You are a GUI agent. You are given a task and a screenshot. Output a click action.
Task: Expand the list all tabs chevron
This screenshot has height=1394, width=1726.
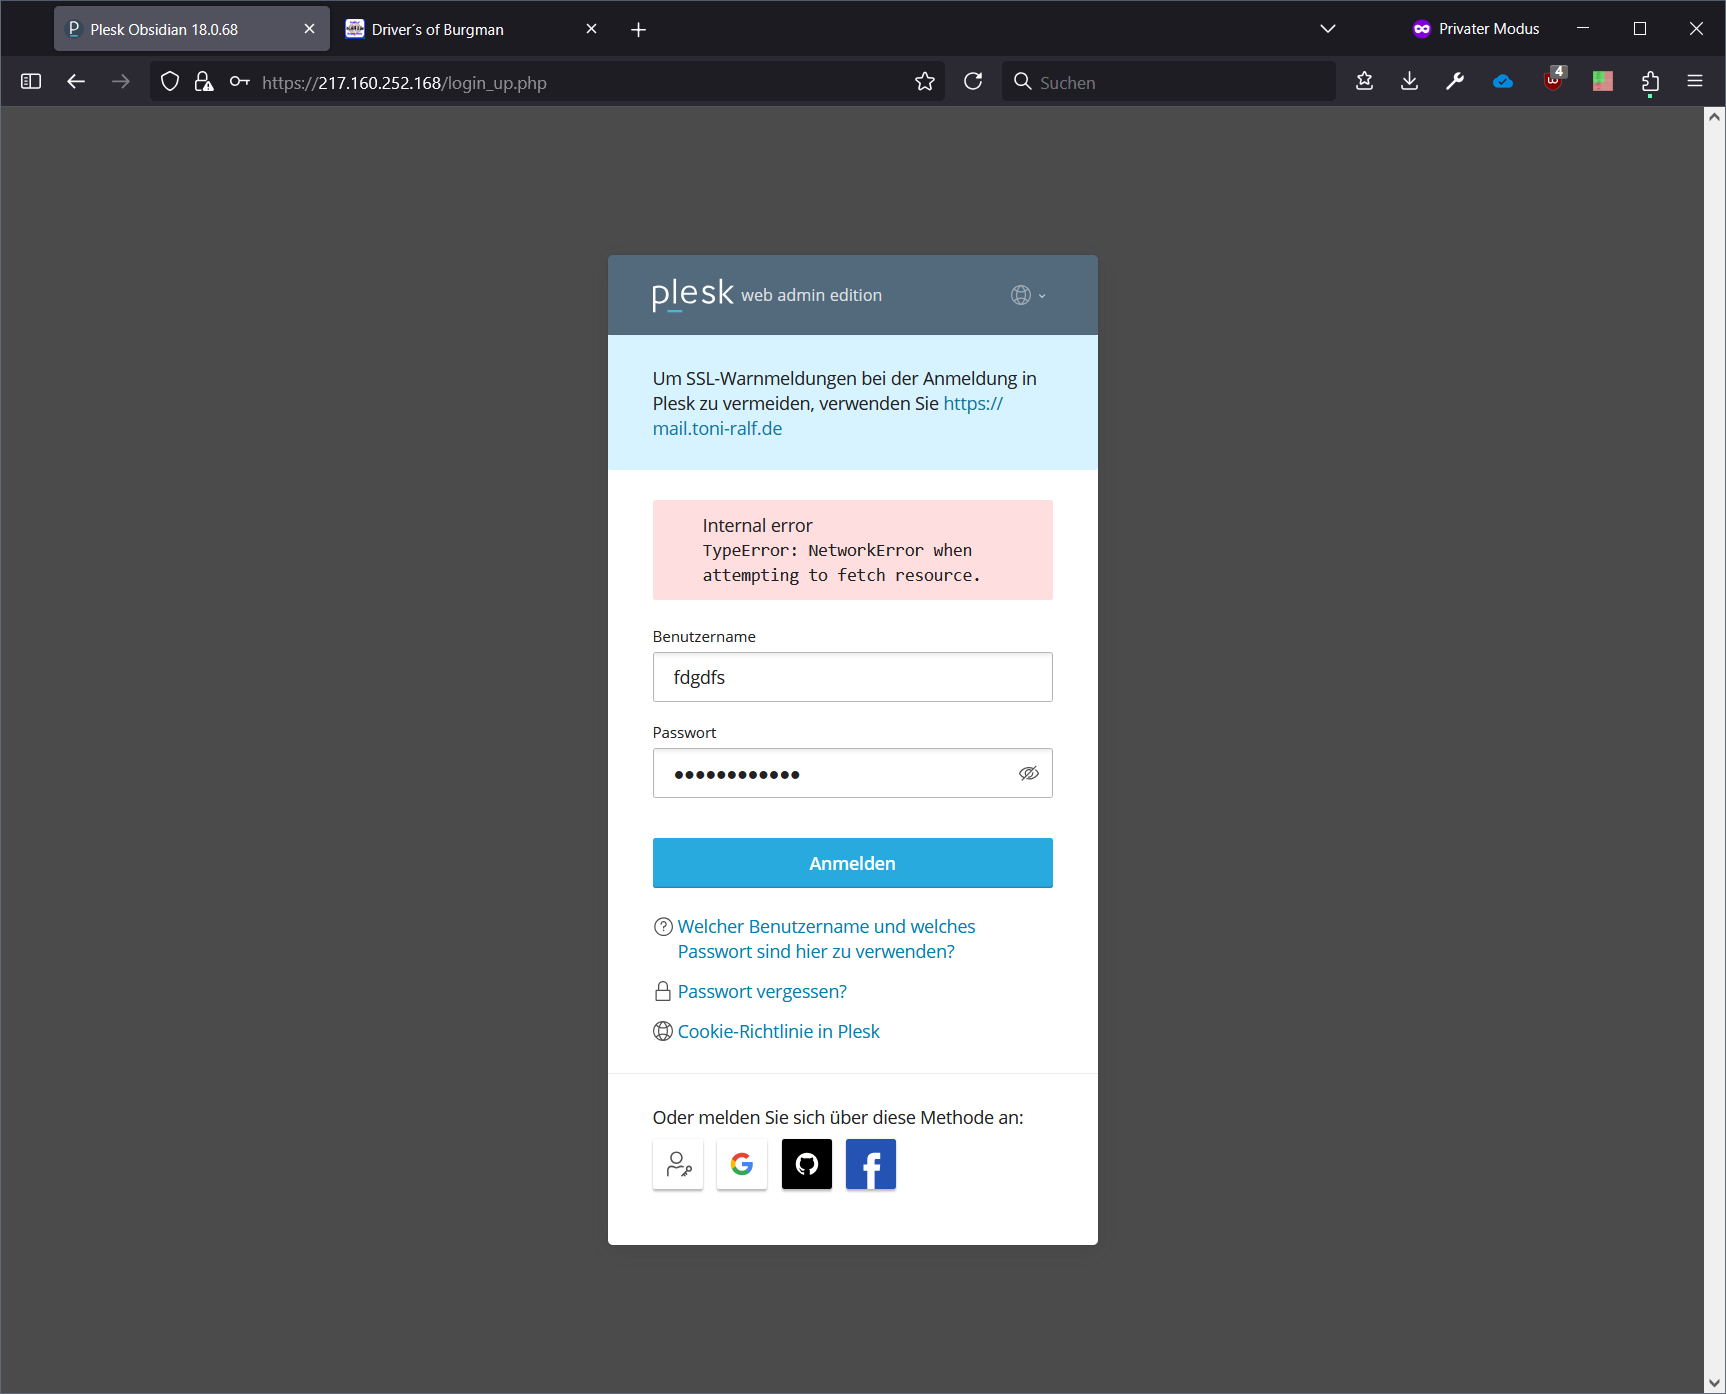click(x=1328, y=29)
